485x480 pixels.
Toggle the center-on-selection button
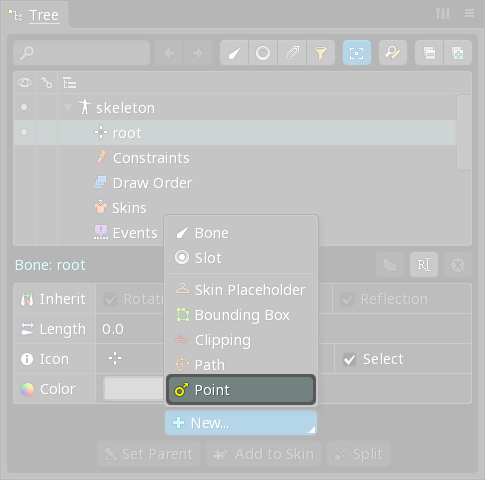pos(357,53)
